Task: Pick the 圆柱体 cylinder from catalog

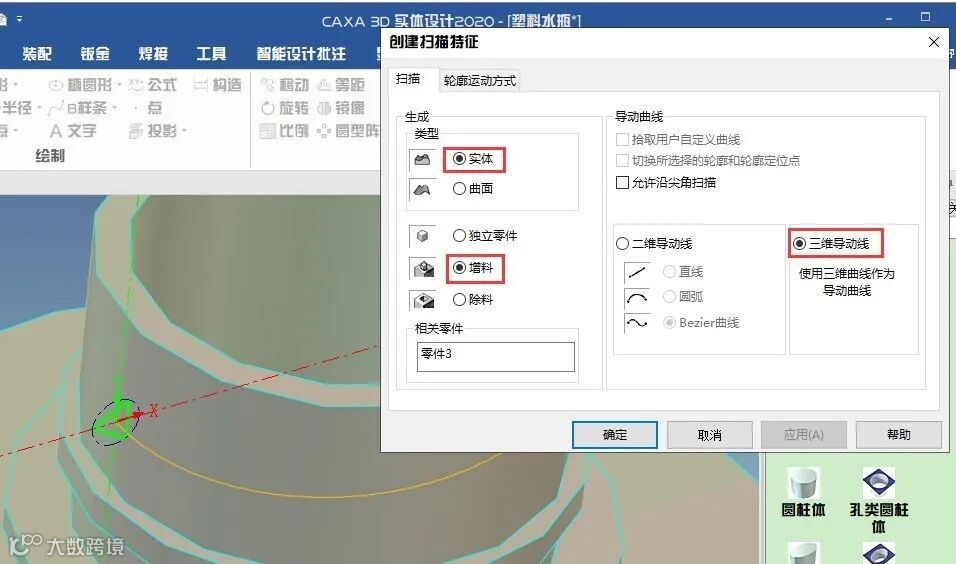Action: tap(803, 493)
